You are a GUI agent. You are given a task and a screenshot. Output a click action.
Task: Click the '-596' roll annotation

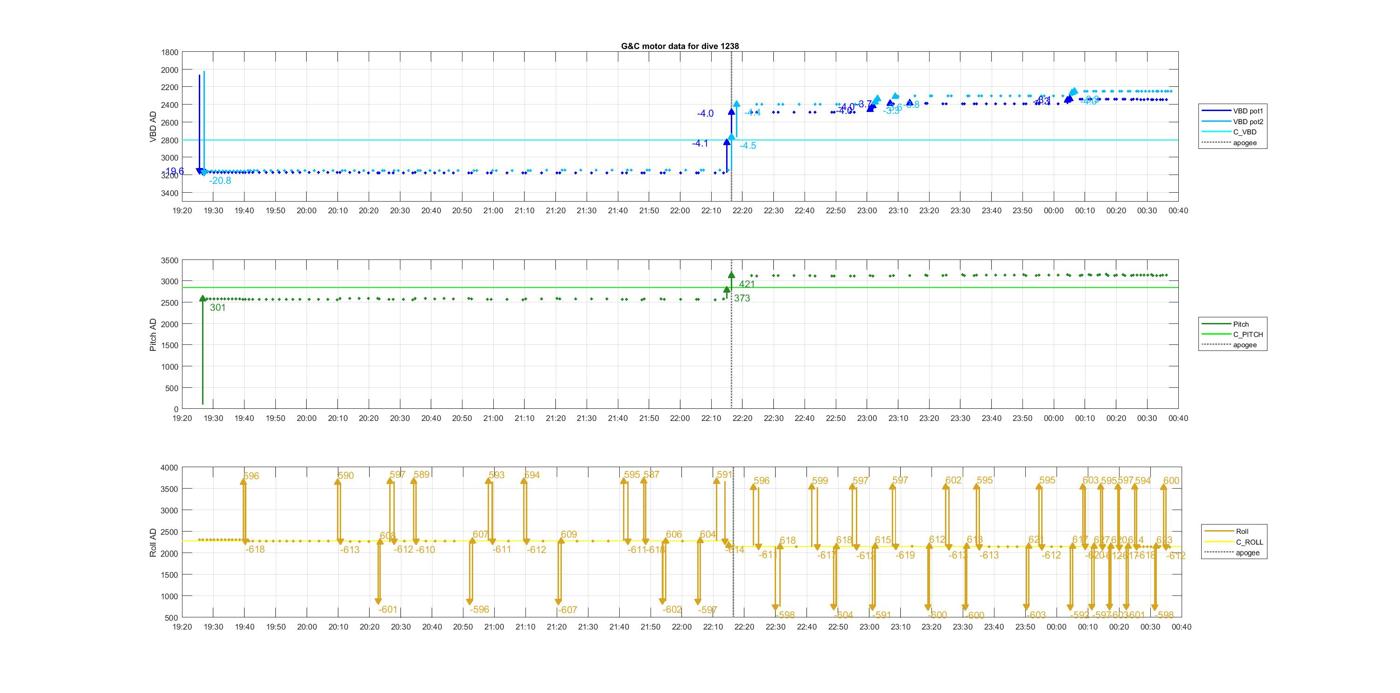pyautogui.click(x=480, y=610)
